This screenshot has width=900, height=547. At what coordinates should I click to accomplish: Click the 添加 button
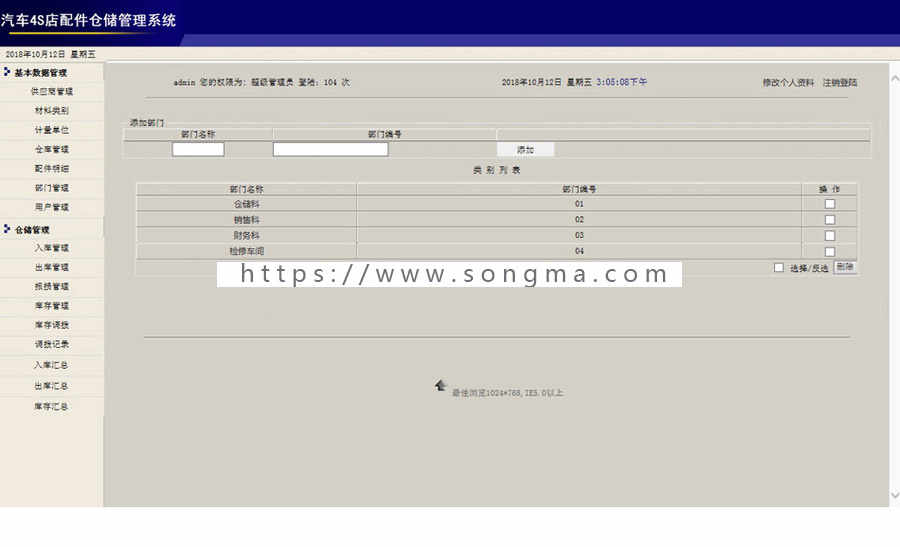point(526,149)
